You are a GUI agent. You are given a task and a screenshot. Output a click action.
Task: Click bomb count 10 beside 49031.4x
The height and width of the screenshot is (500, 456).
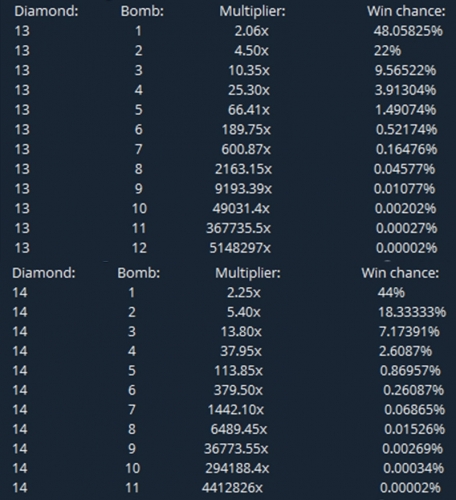point(139,208)
